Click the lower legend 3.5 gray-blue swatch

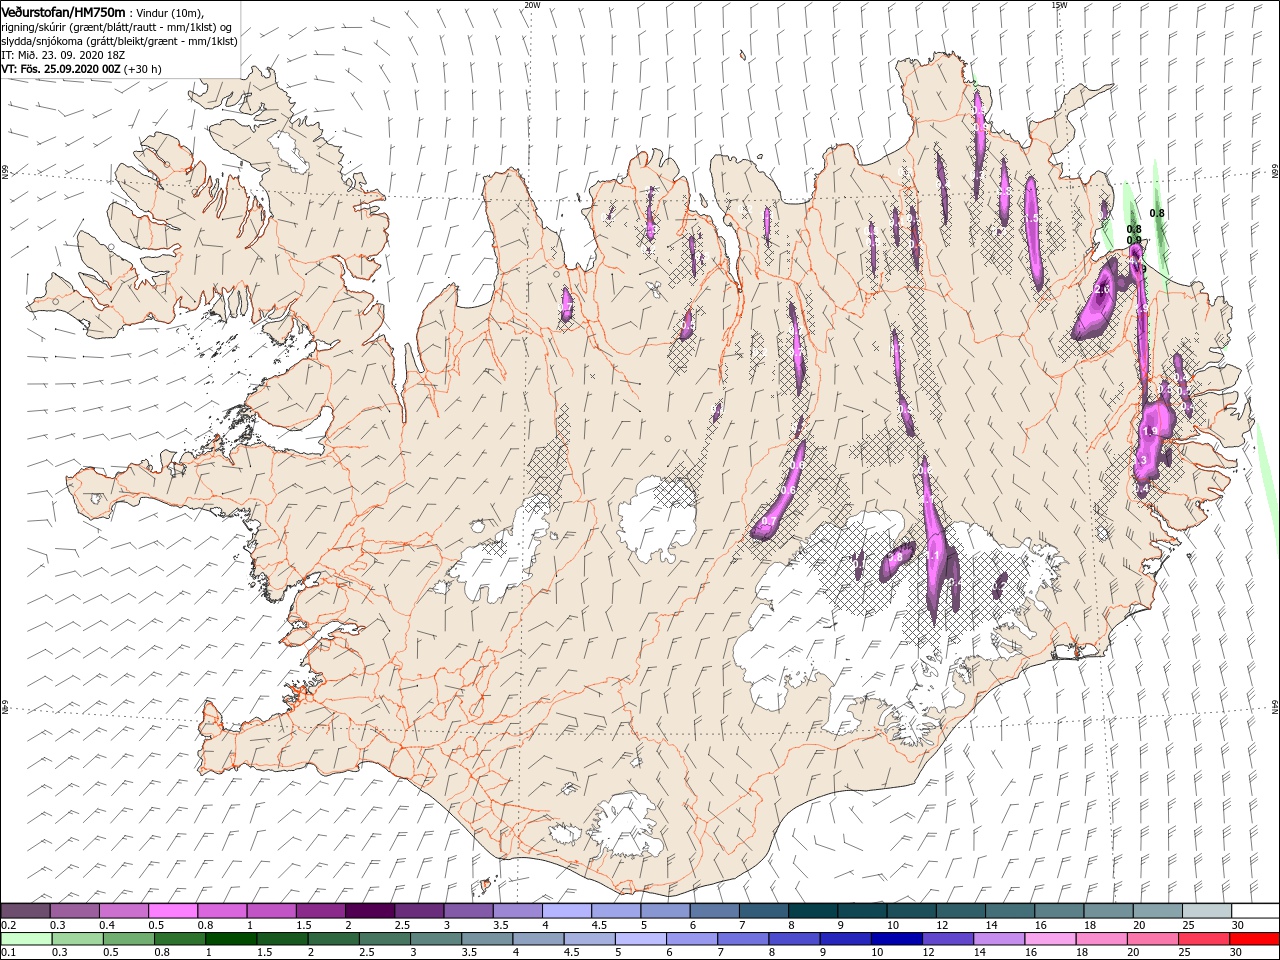[x=486, y=939]
